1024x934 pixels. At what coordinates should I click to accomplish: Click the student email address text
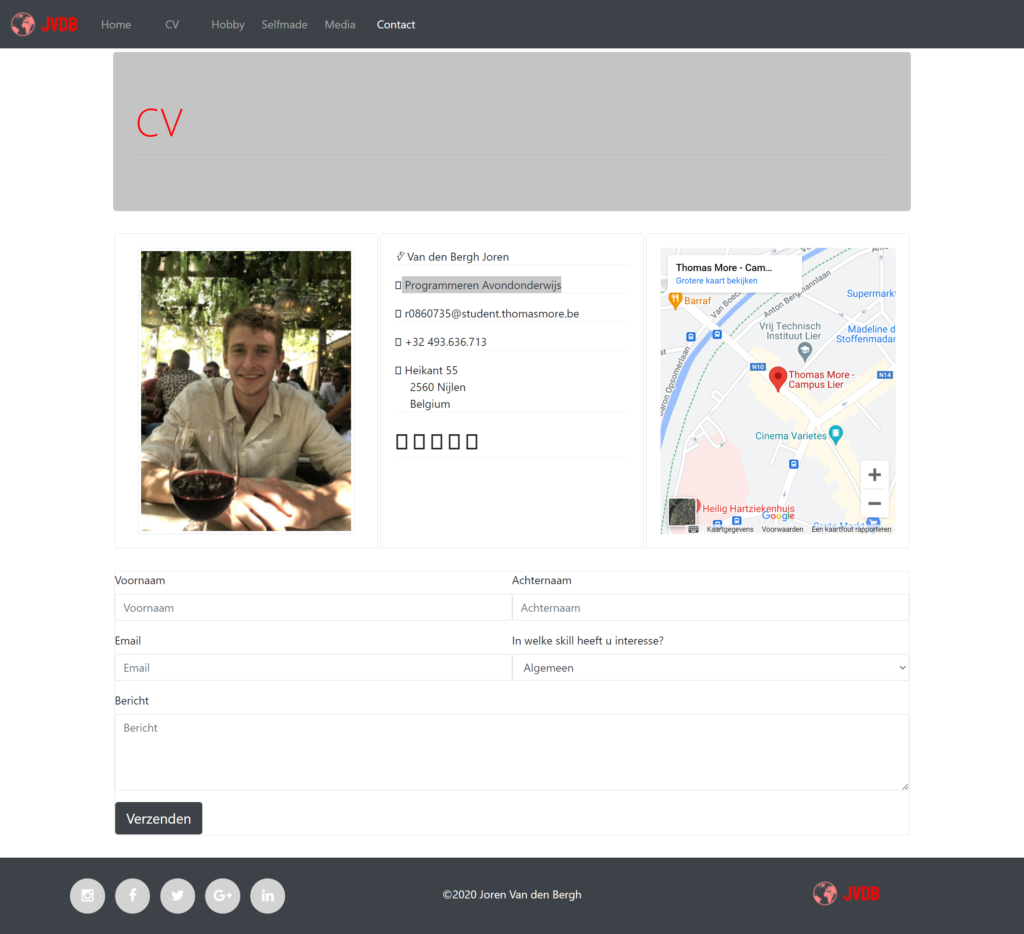pyautogui.click(x=492, y=314)
